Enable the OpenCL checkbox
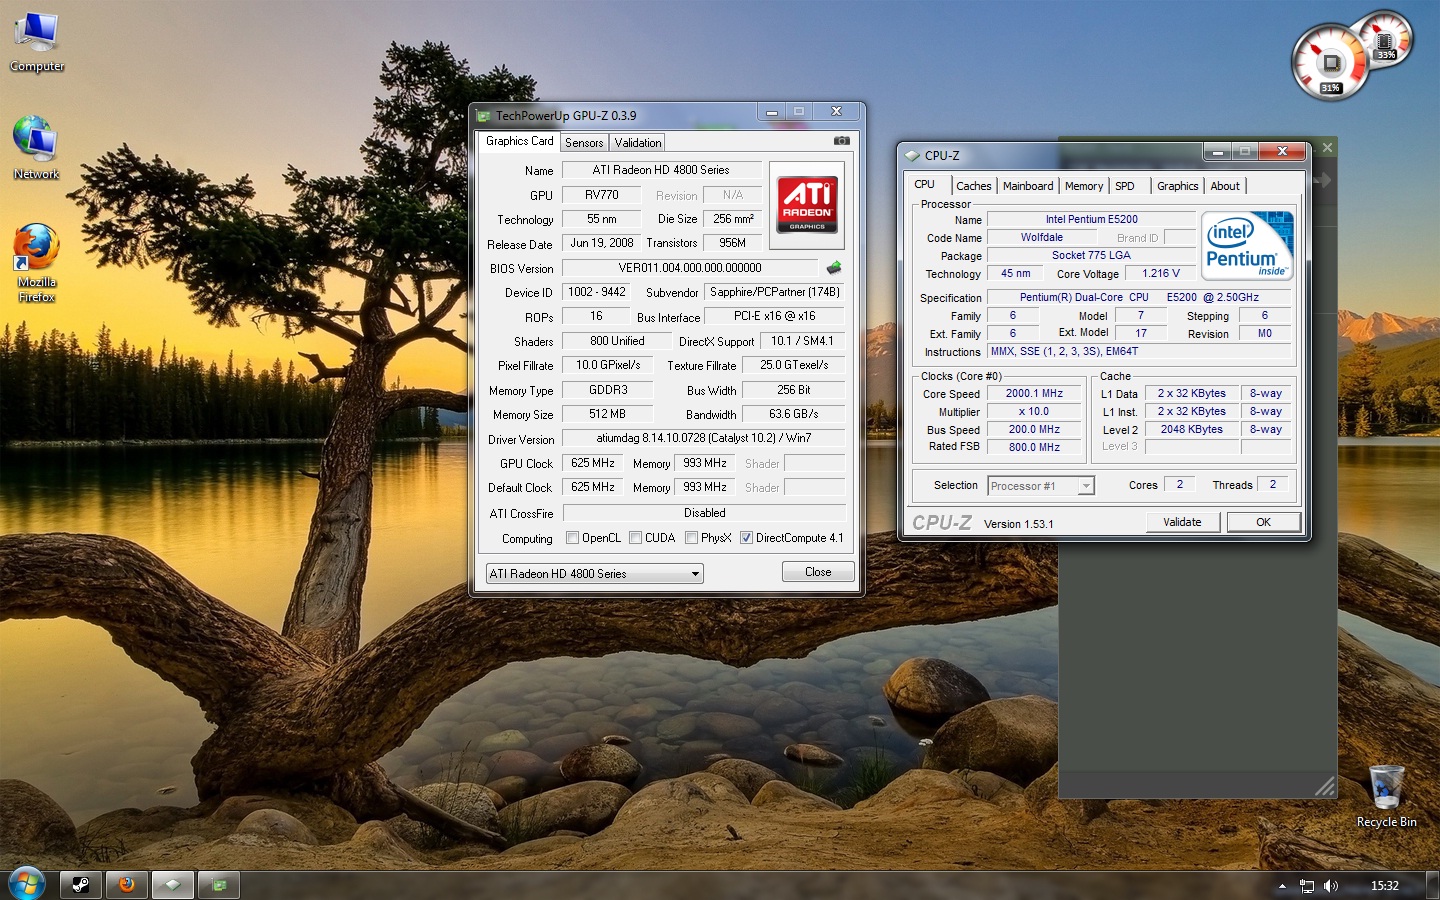The width and height of the screenshot is (1440, 900). pyautogui.click(x=573, y=538)
